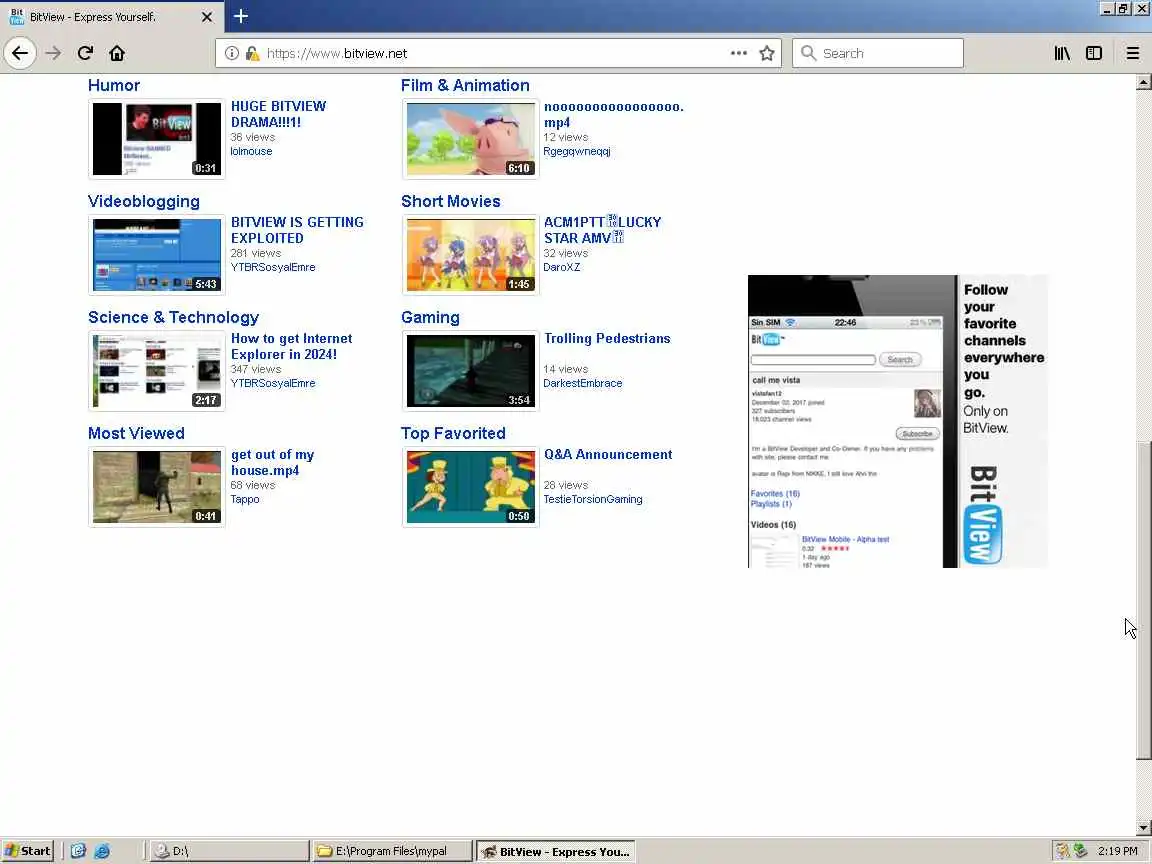The image size is (1152, 864).
Task: Open the noooooooo.mp4 video title
Action: [x=613, y=114]
